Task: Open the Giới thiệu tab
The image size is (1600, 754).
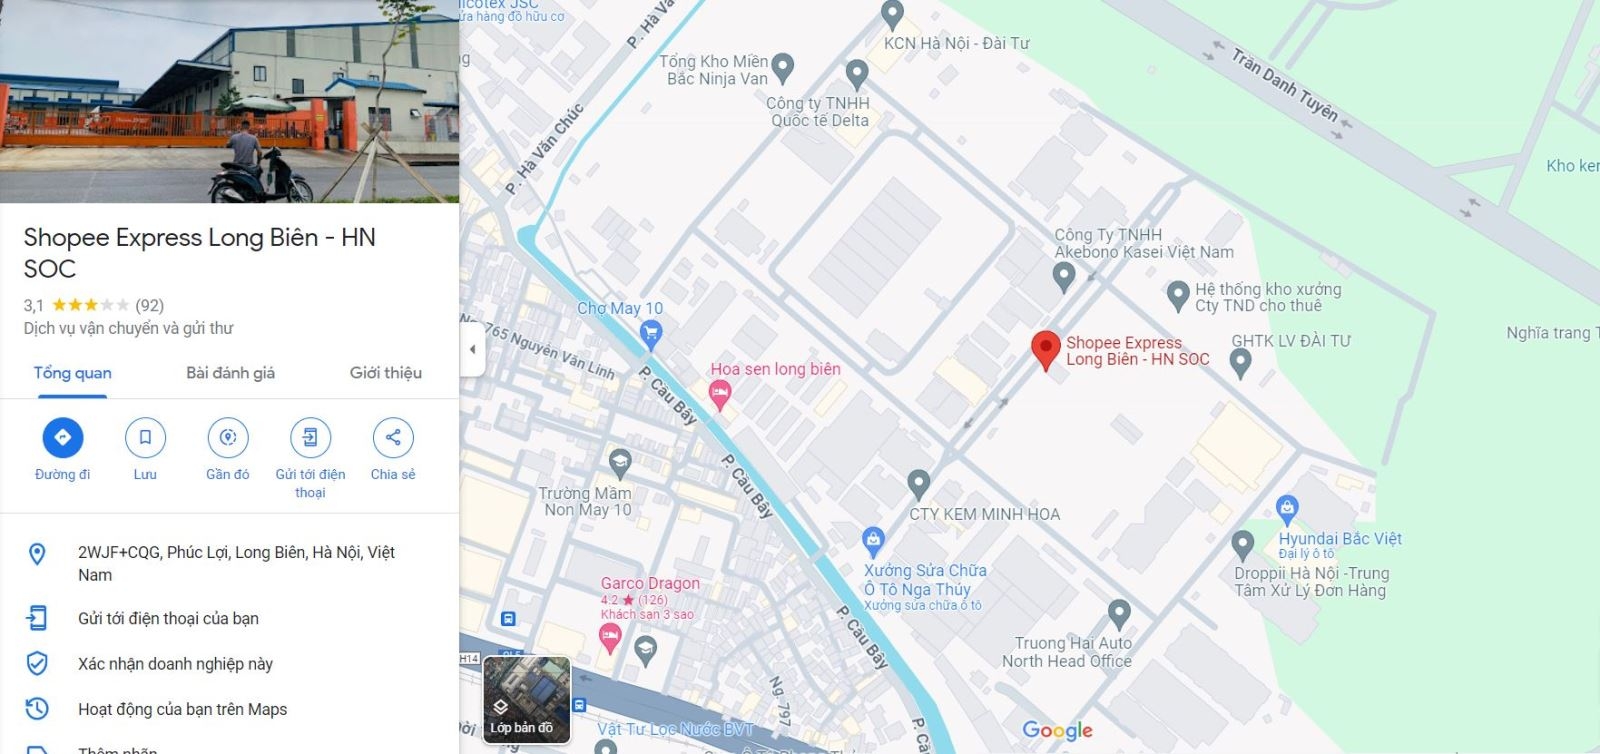Action: [x=386, y=373]
